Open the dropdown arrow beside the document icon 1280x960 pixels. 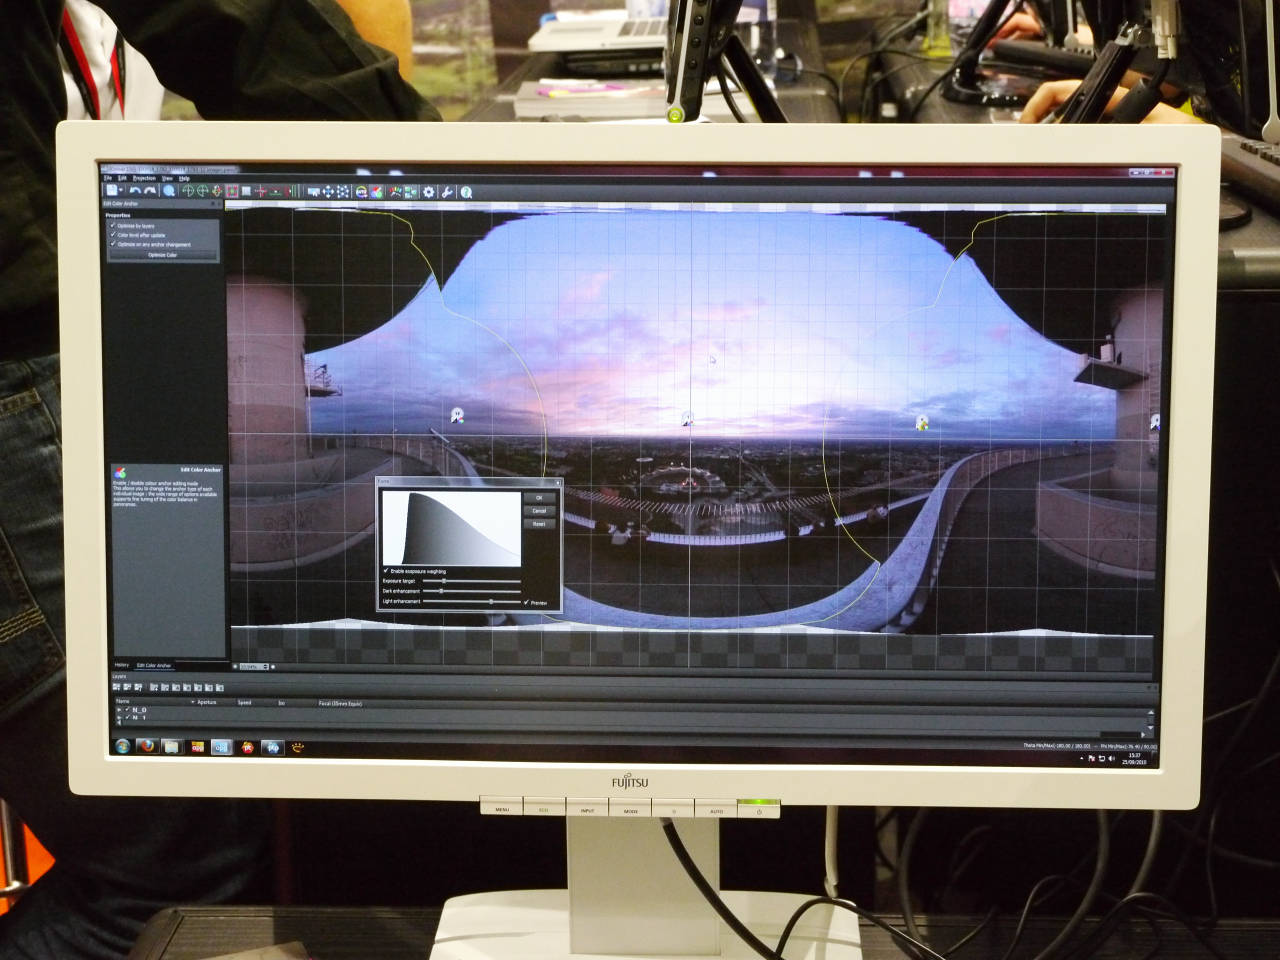click(121, 191)
